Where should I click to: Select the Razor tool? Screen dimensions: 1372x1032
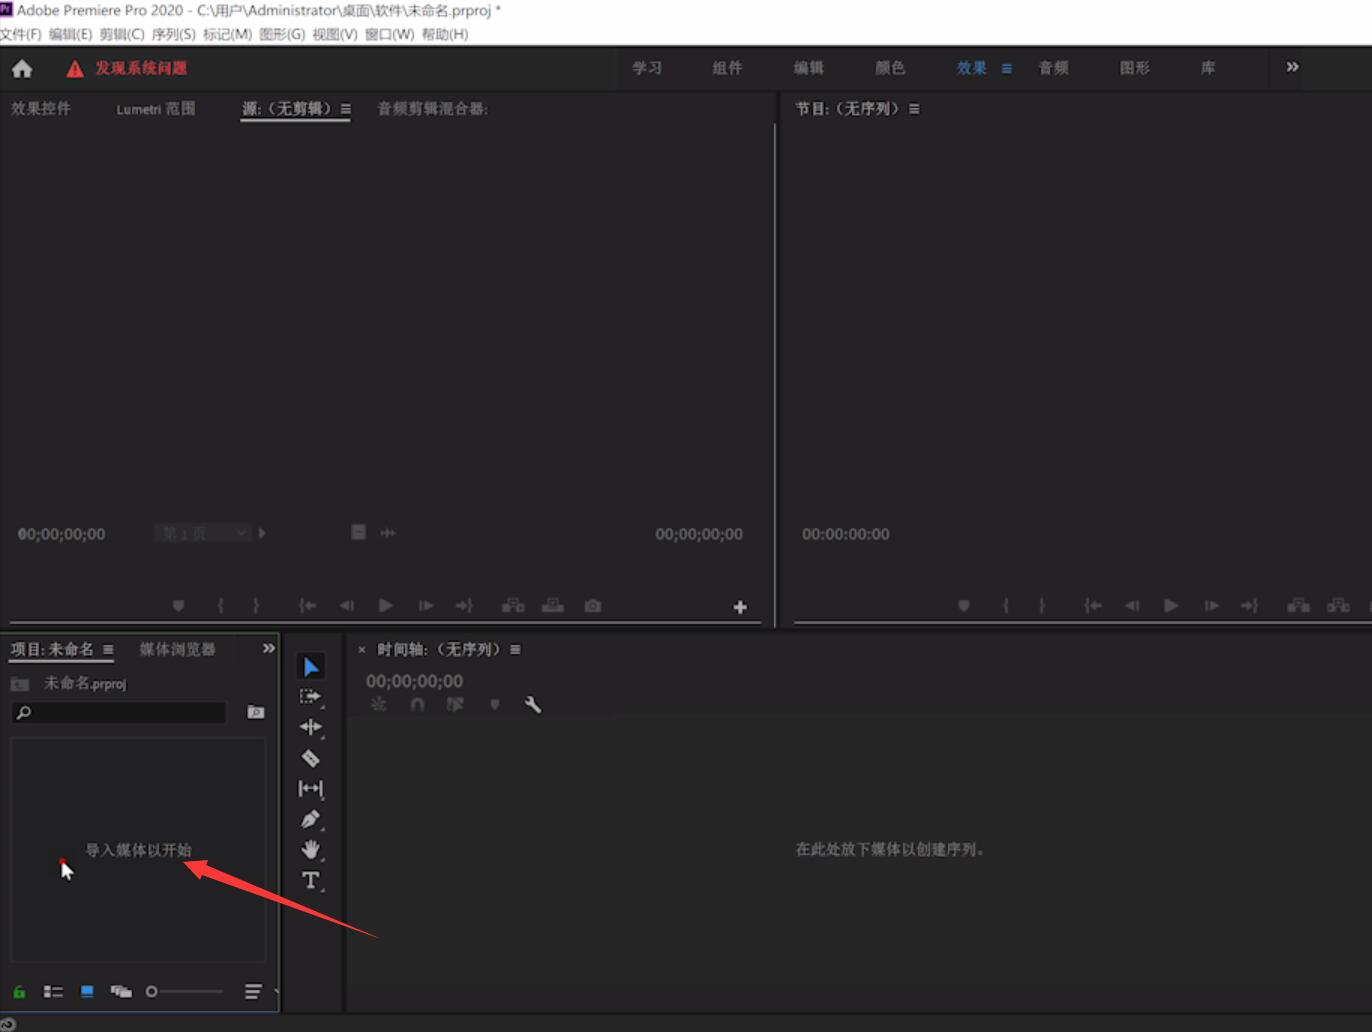(311, 758)
